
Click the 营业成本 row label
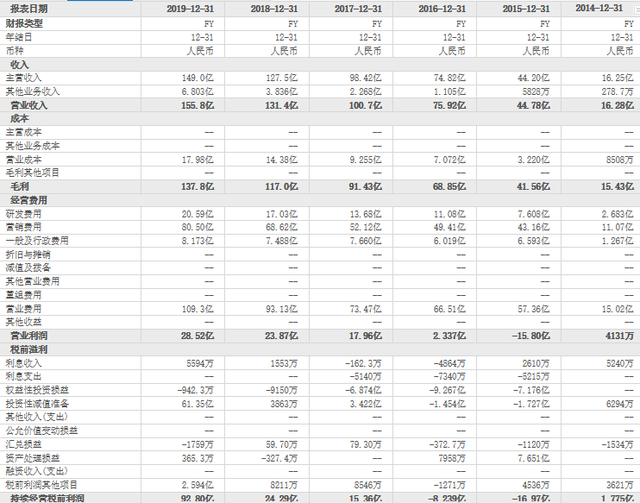pyautogui.click(x=24, y=159)
